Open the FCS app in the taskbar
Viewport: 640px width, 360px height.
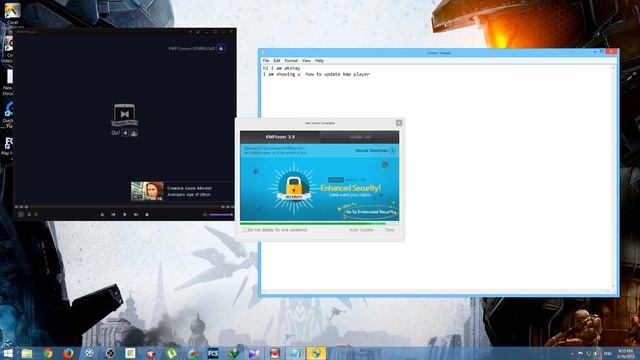click(x=213, y=353)
